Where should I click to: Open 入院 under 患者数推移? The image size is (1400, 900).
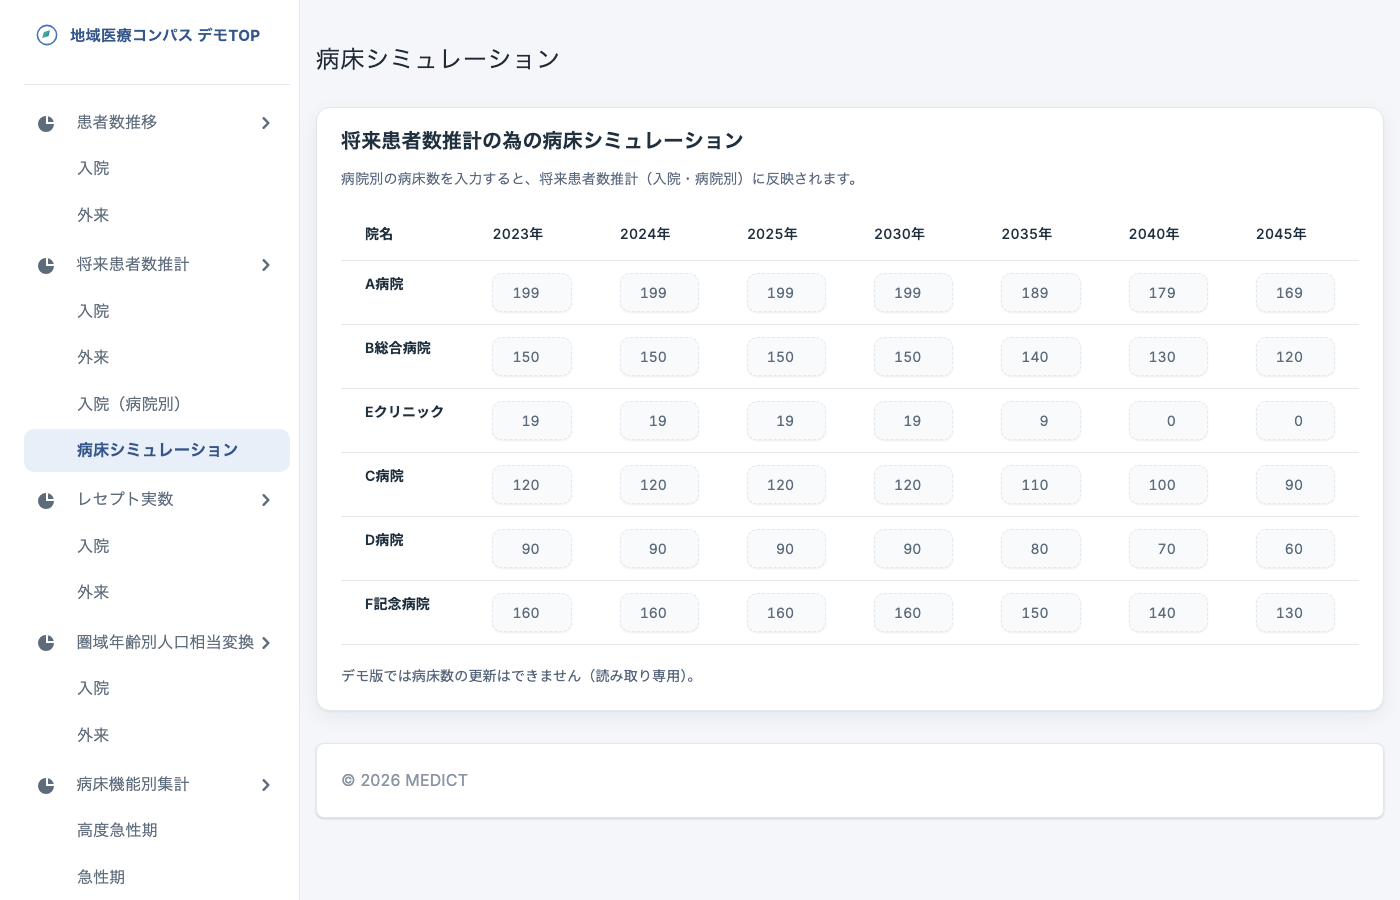(157, 168)
